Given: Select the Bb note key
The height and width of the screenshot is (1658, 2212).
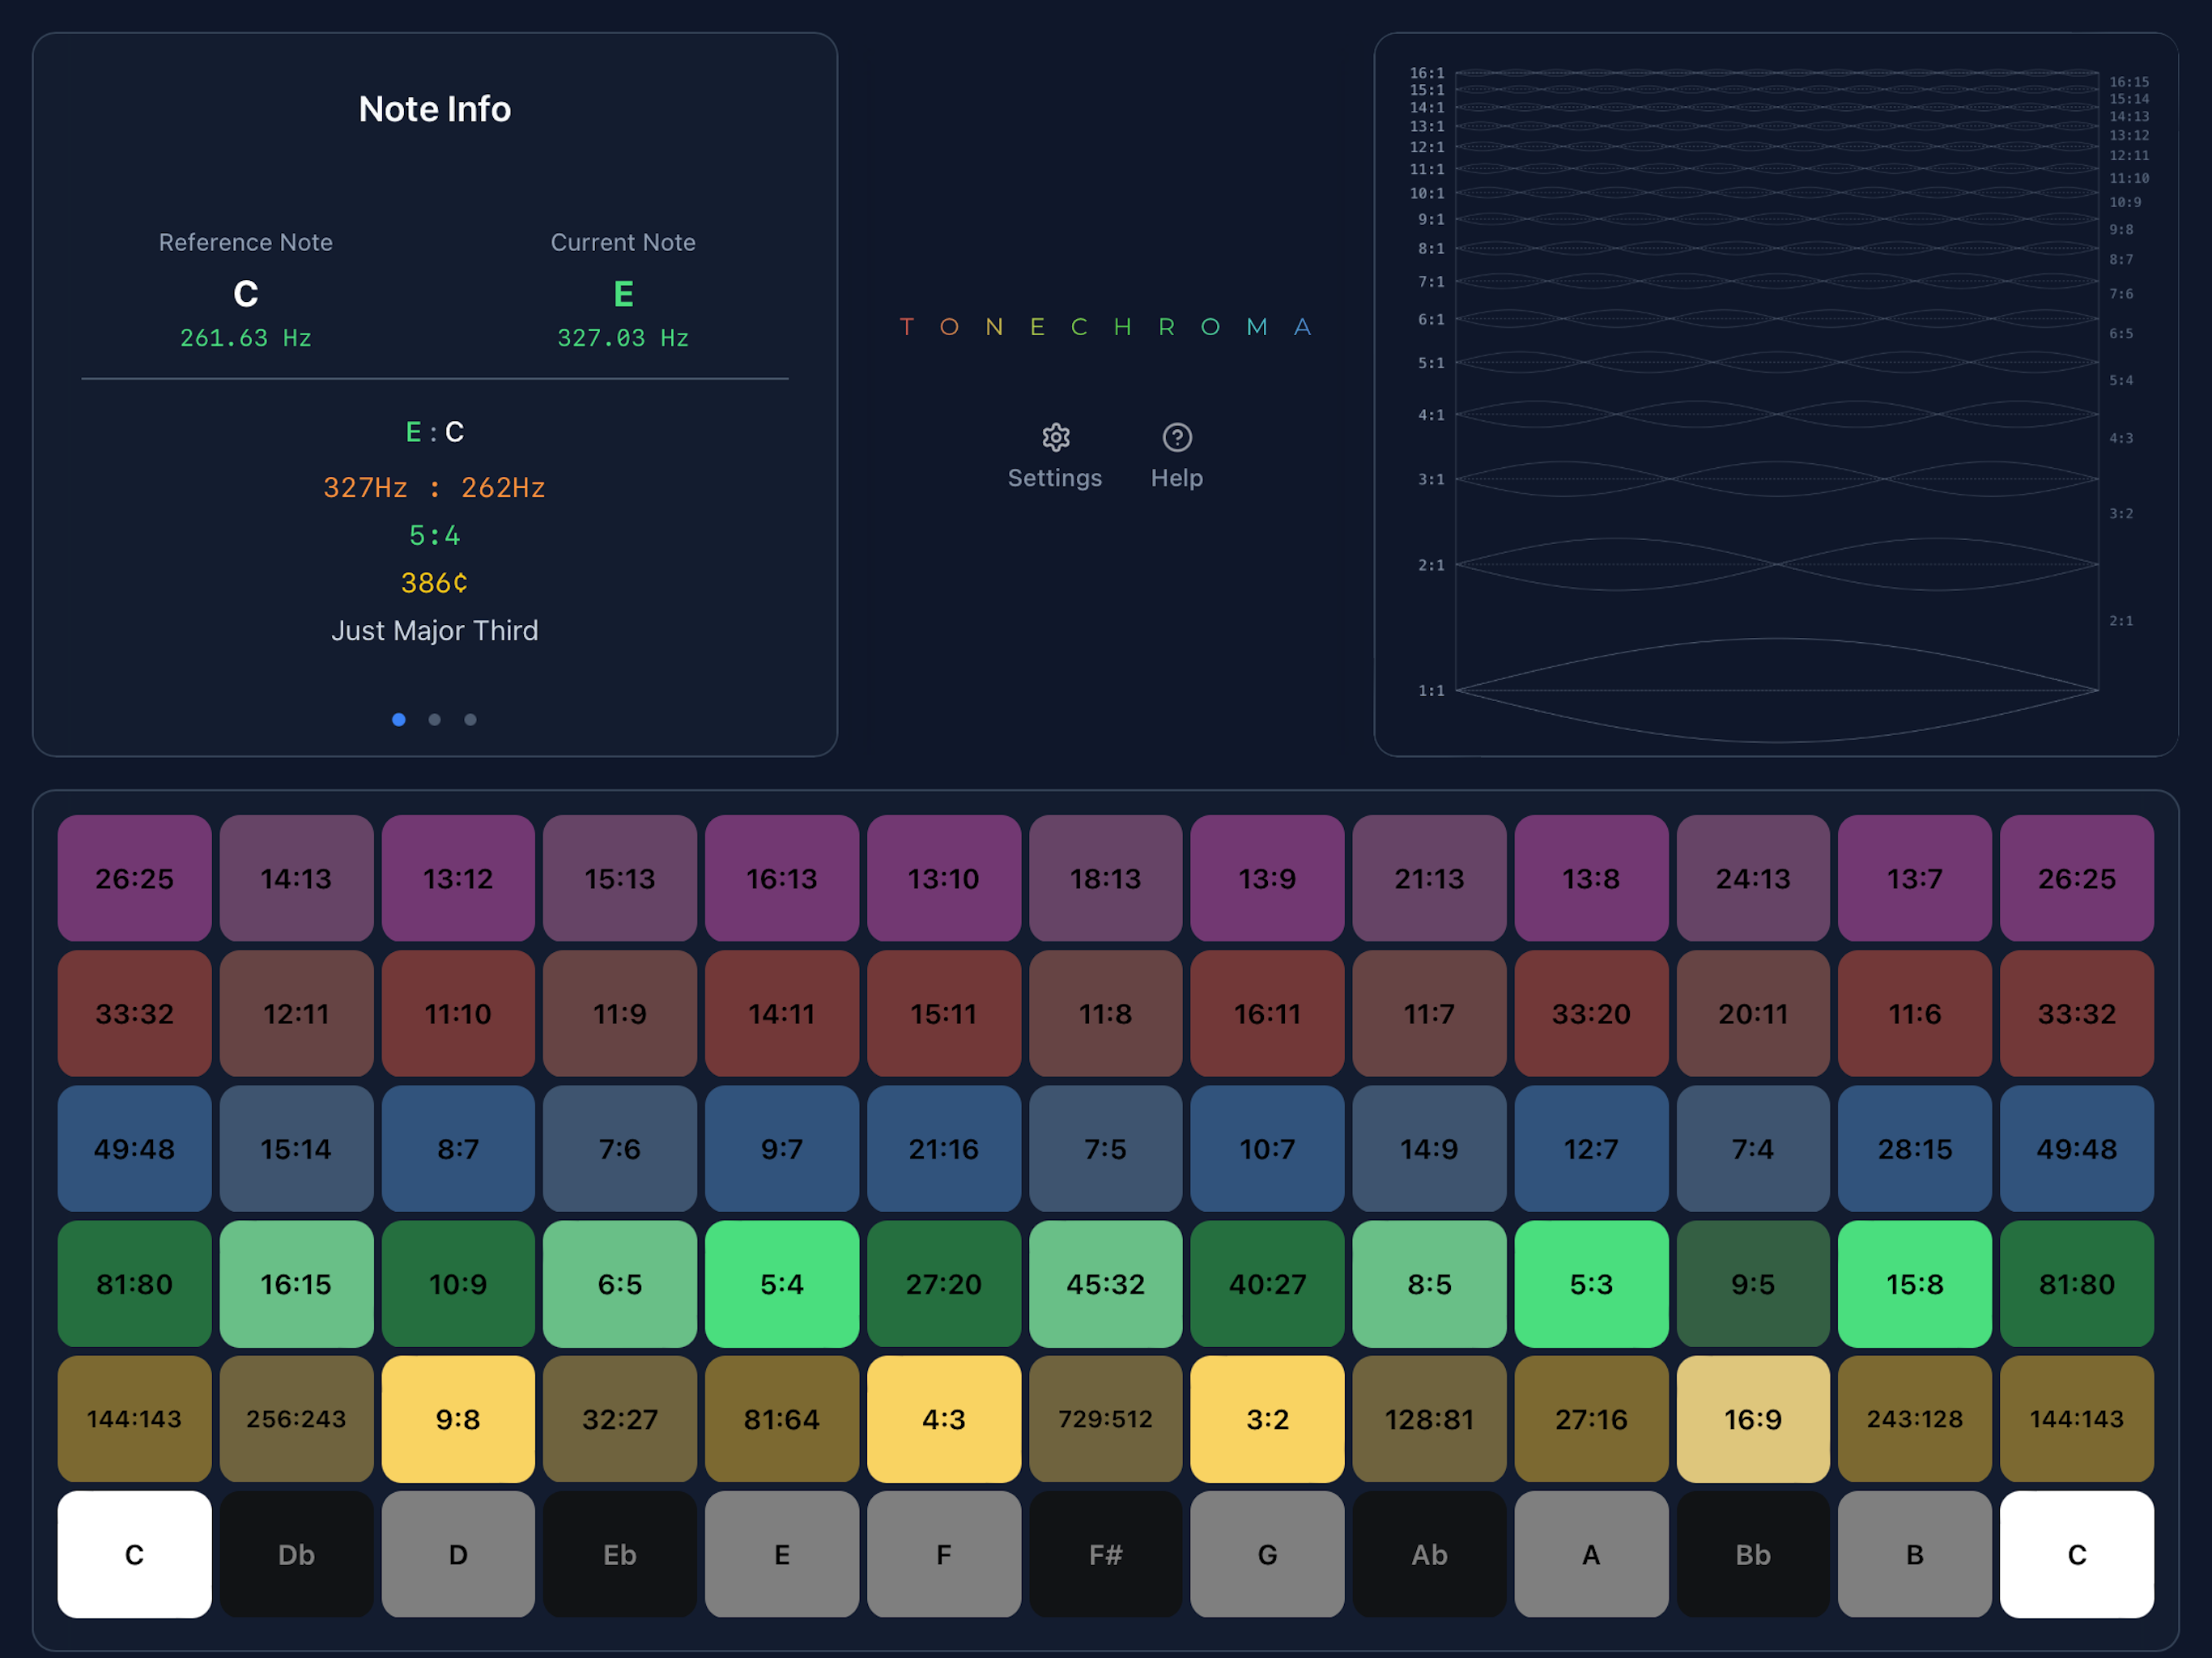Looking at the screenshot, I should pyautogui.click(x=1753, y=1554).
